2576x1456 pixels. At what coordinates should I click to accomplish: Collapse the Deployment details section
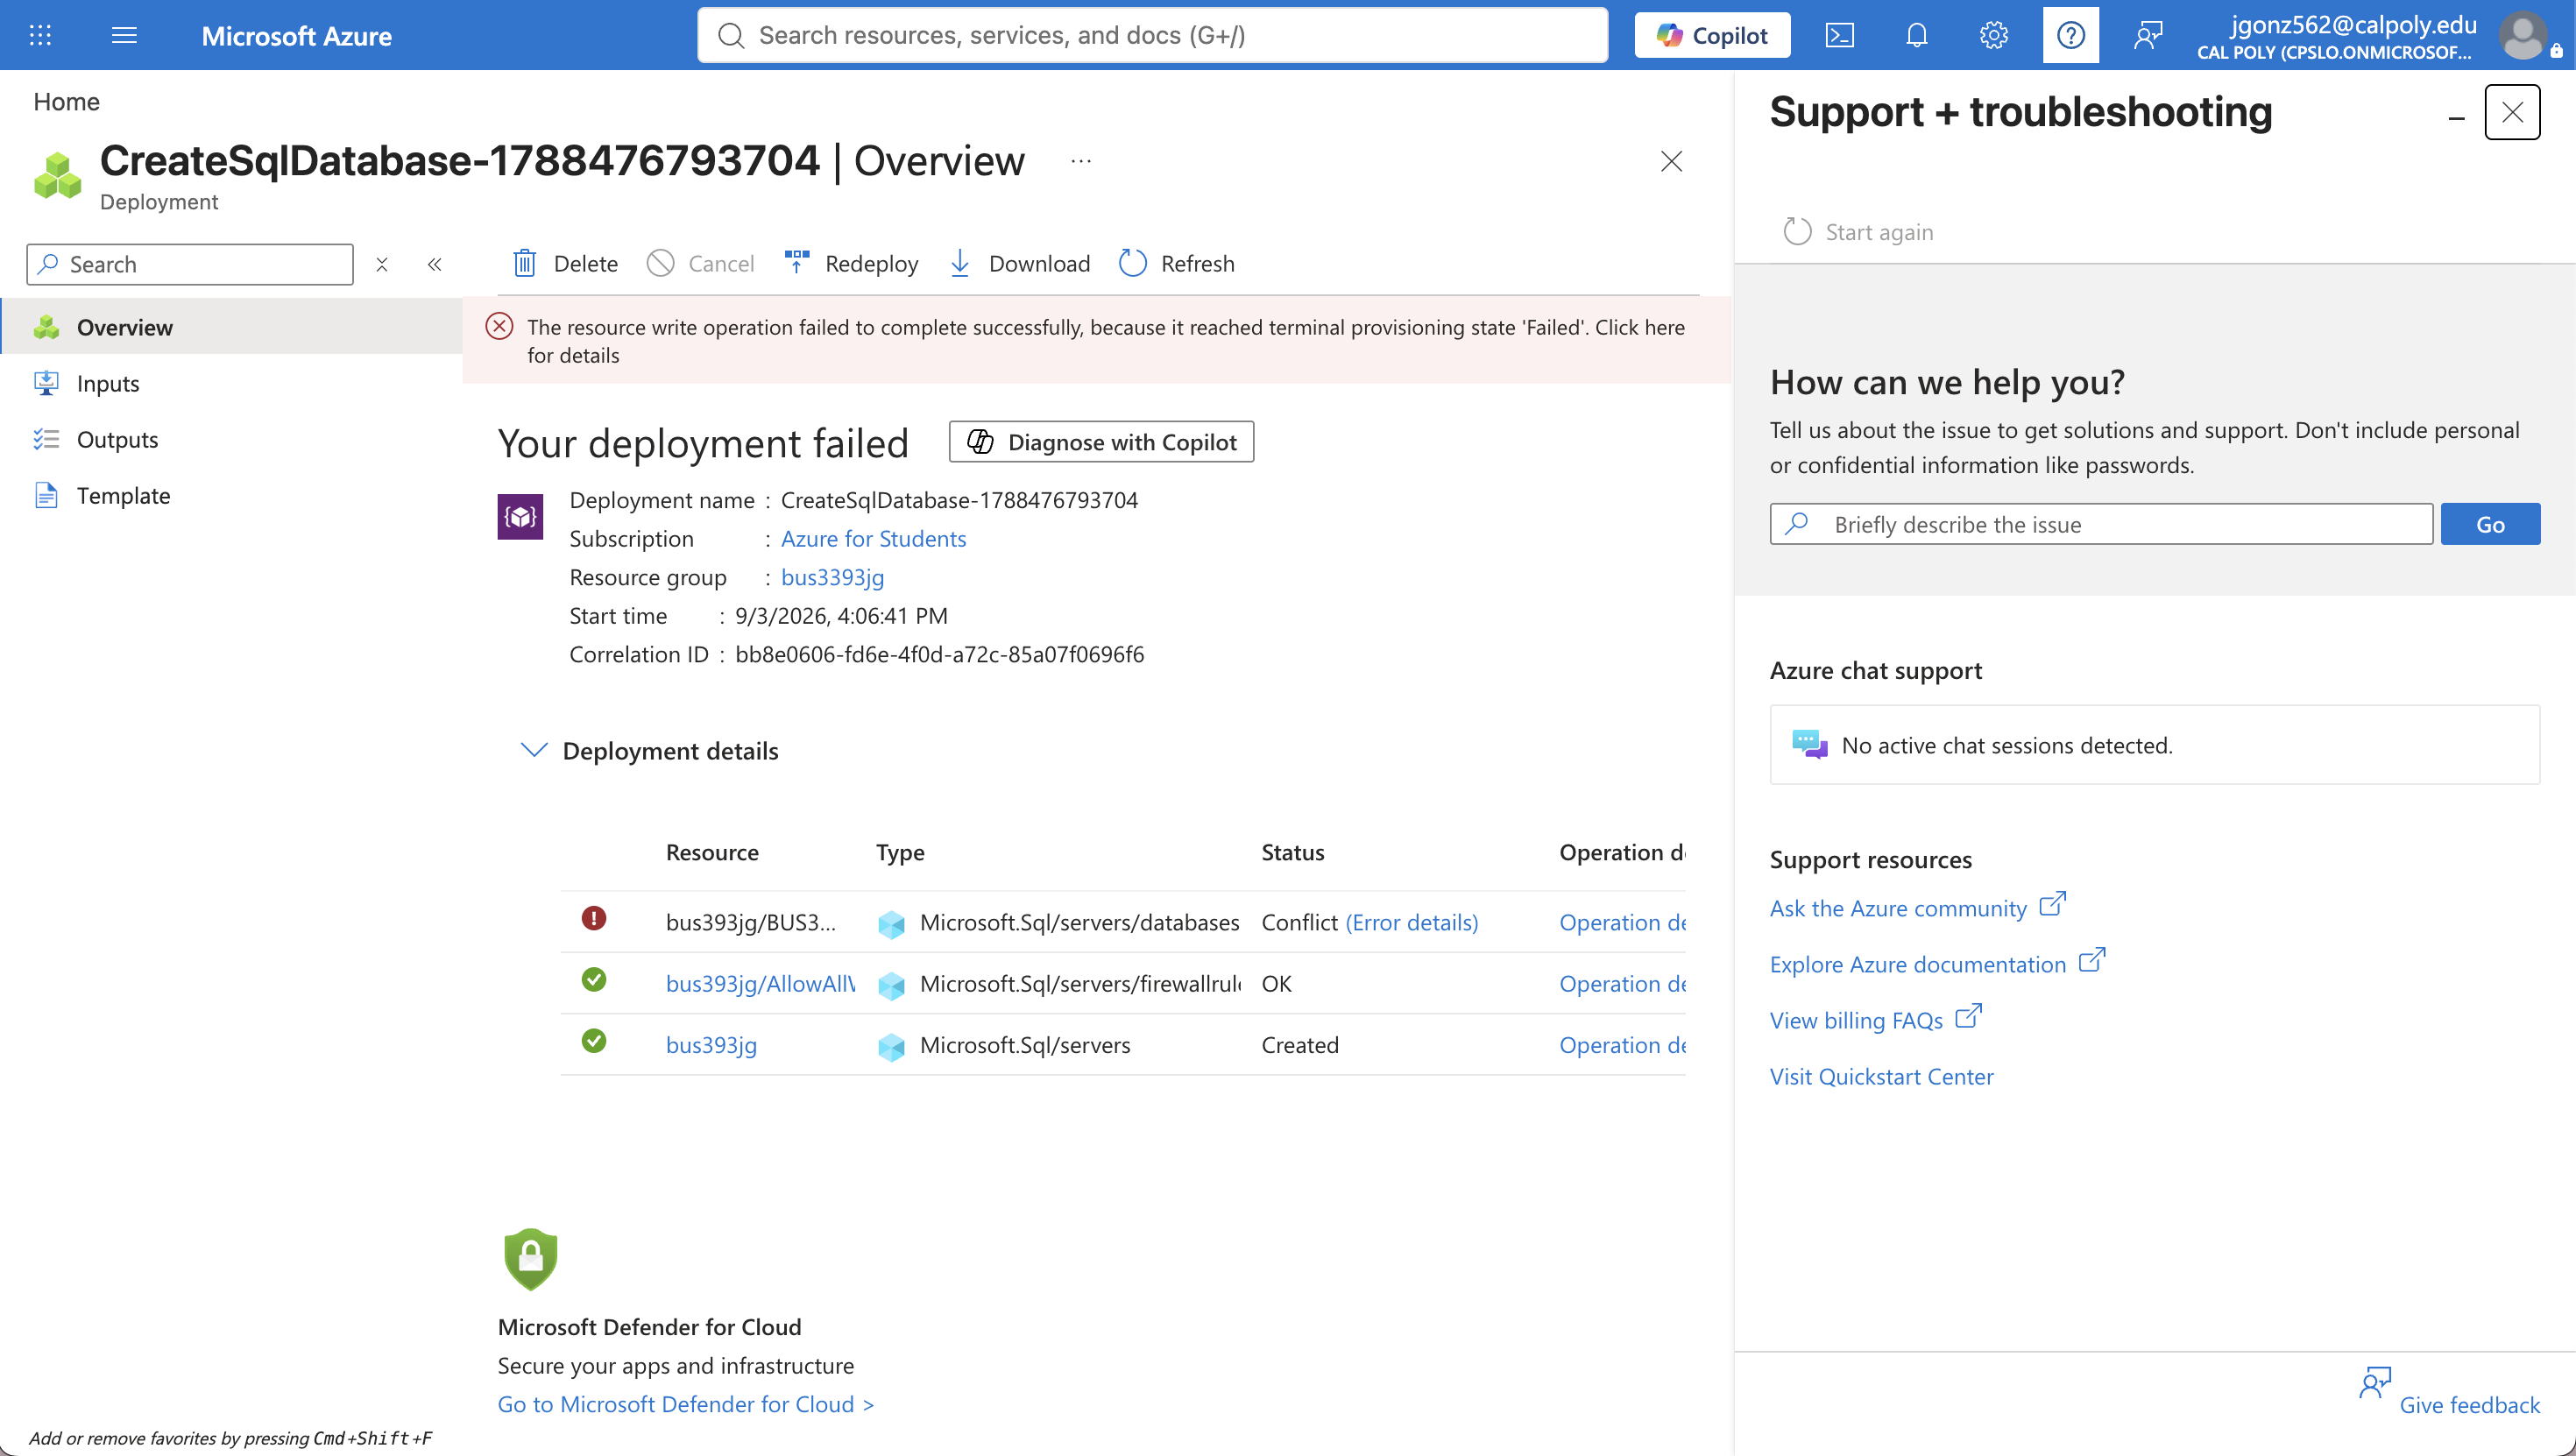(534, 750)
